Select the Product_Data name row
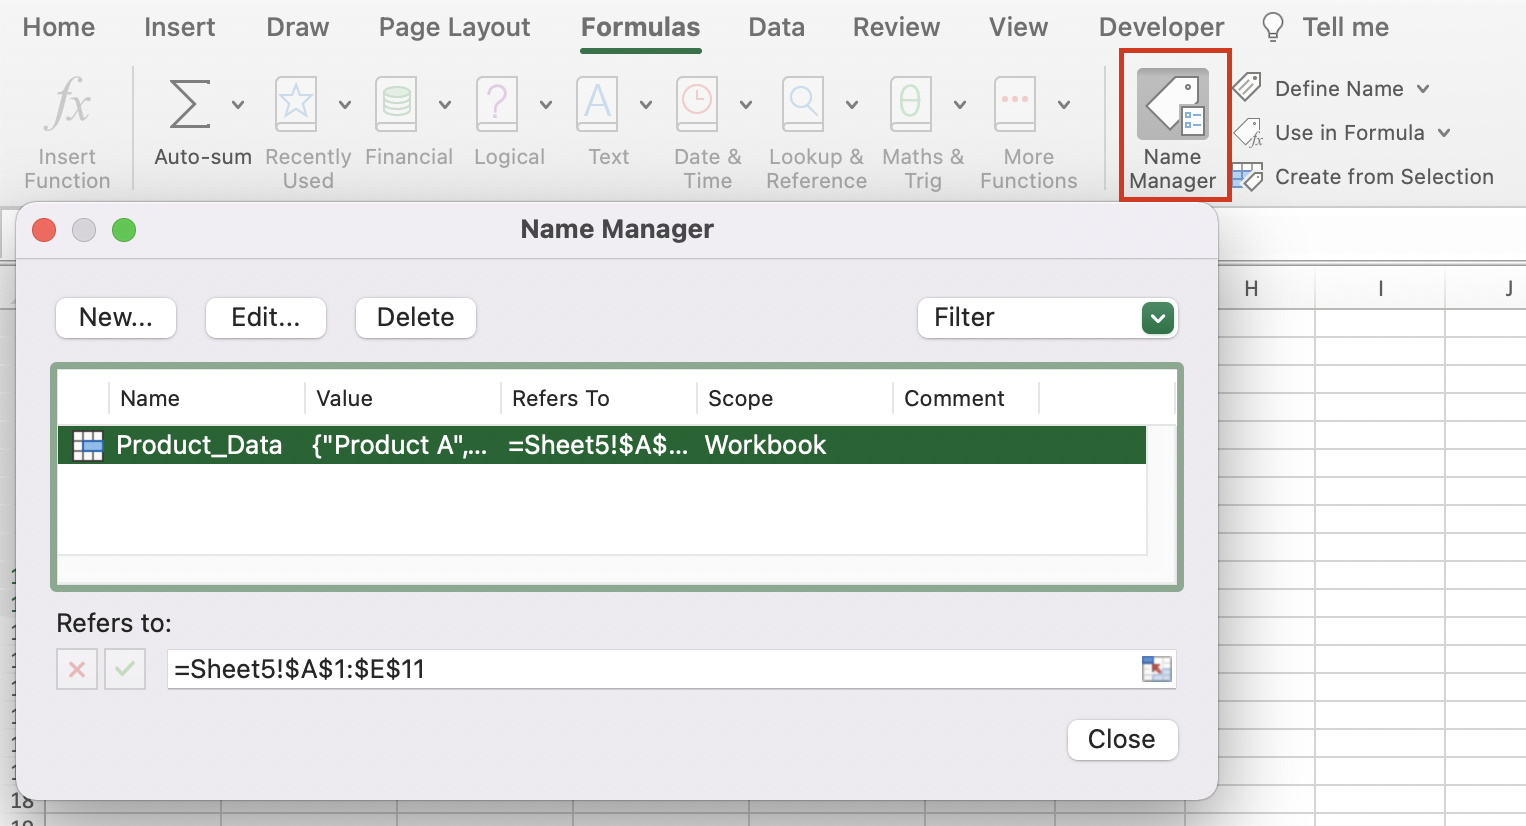This screenshot has width=1526, height=826. (602, 445)
